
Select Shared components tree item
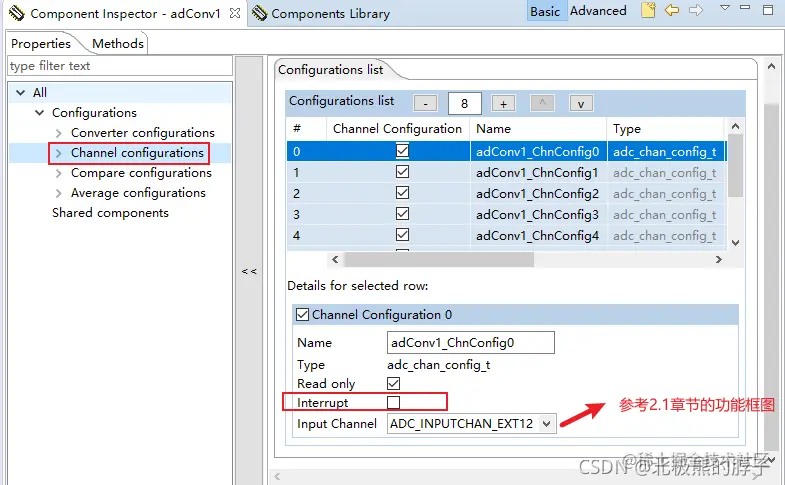coord(110,213)
